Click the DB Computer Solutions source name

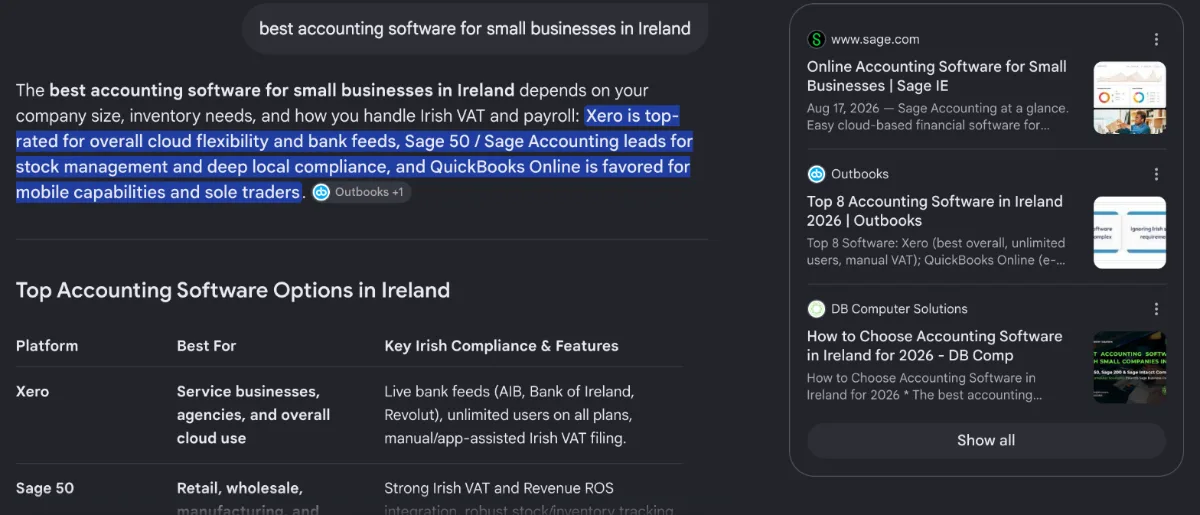tap(899, 309)
